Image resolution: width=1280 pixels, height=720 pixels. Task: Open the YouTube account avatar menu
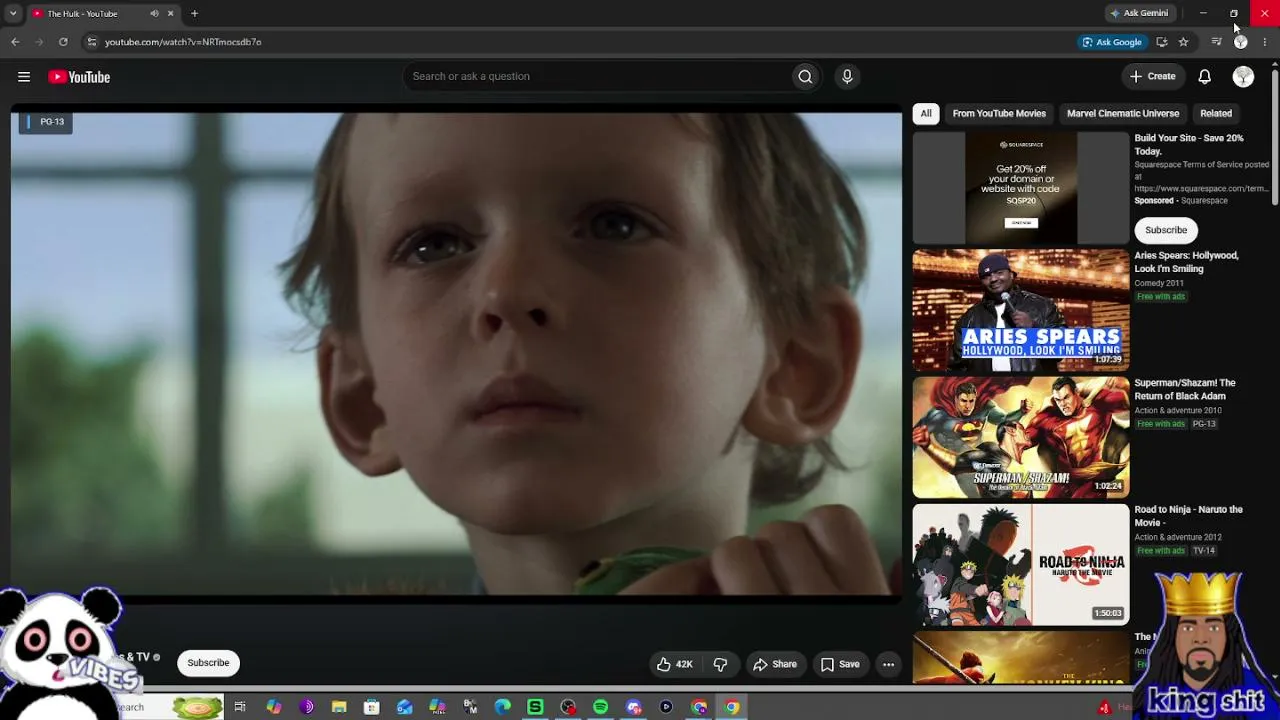point(1243,77)
